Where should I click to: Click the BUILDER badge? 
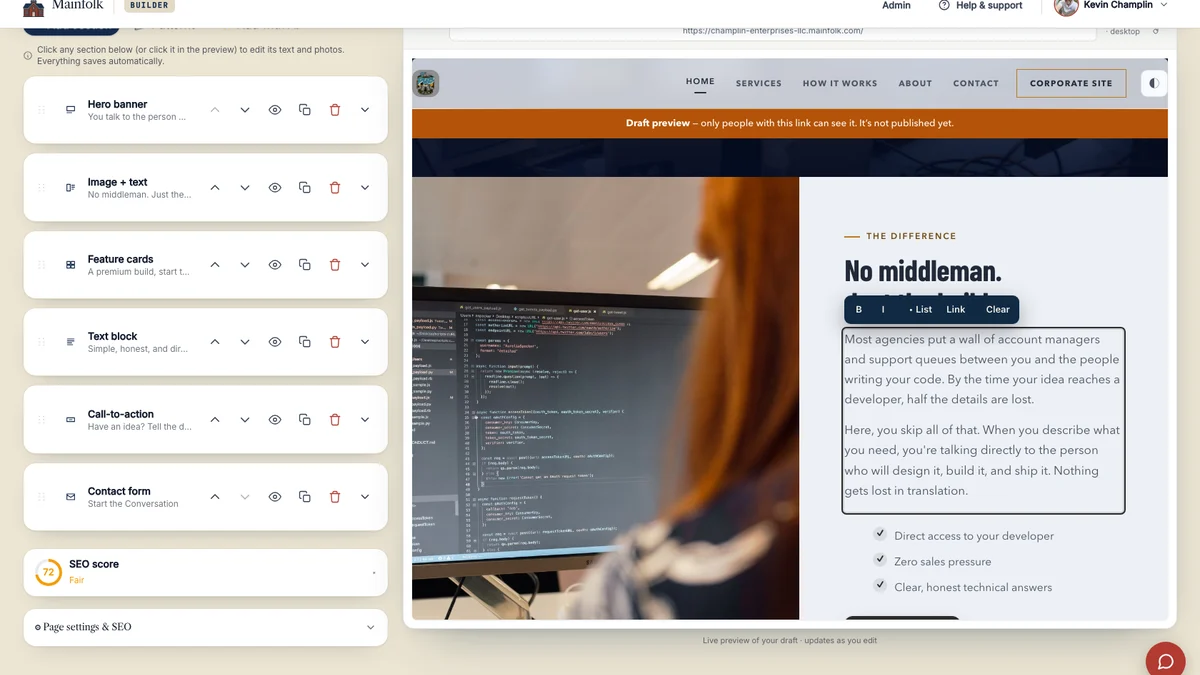coord(148,5)
